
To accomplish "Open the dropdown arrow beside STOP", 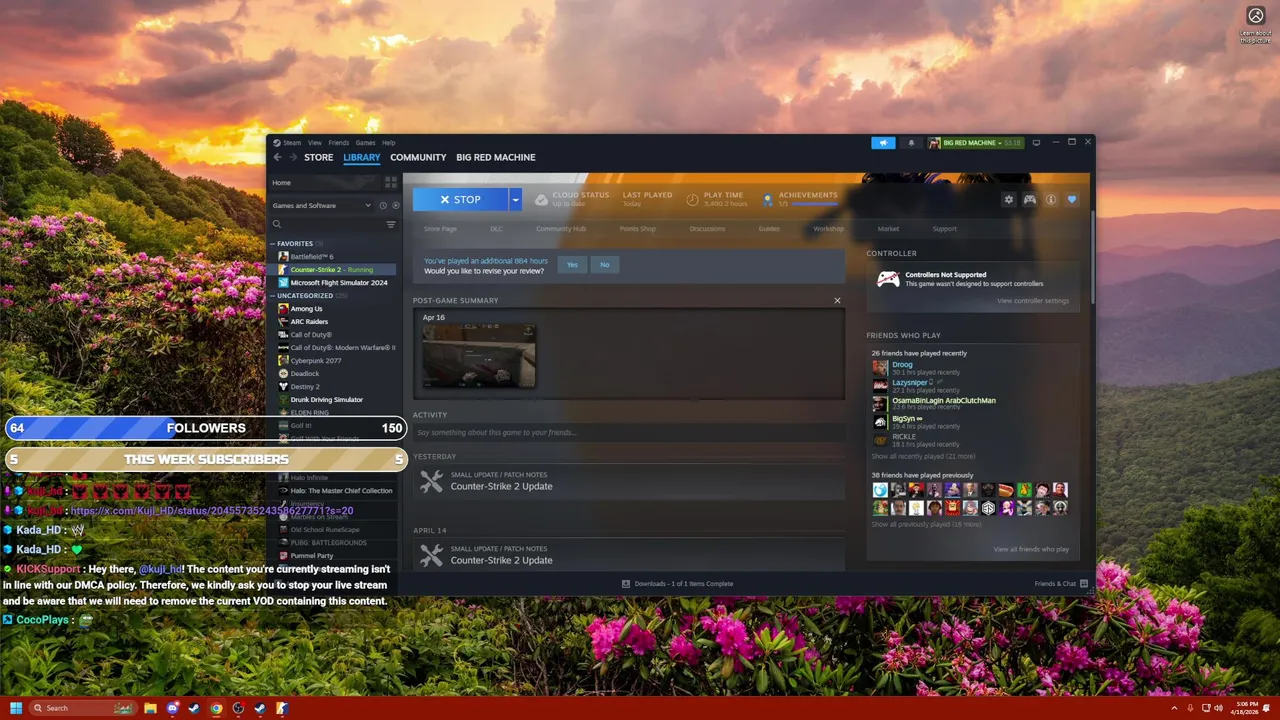I will point(515,200).
